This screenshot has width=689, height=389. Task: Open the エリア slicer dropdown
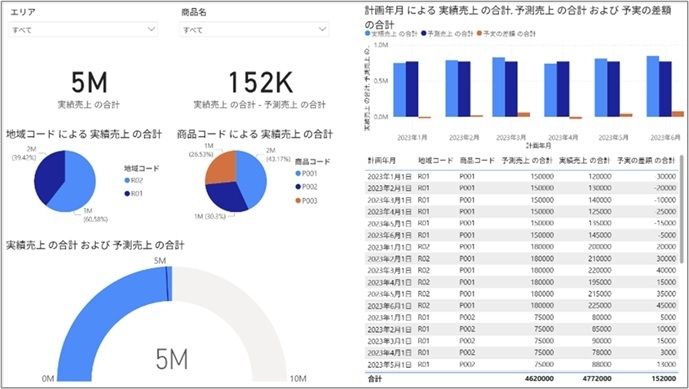pyautogui.click(x=83, y=29)
